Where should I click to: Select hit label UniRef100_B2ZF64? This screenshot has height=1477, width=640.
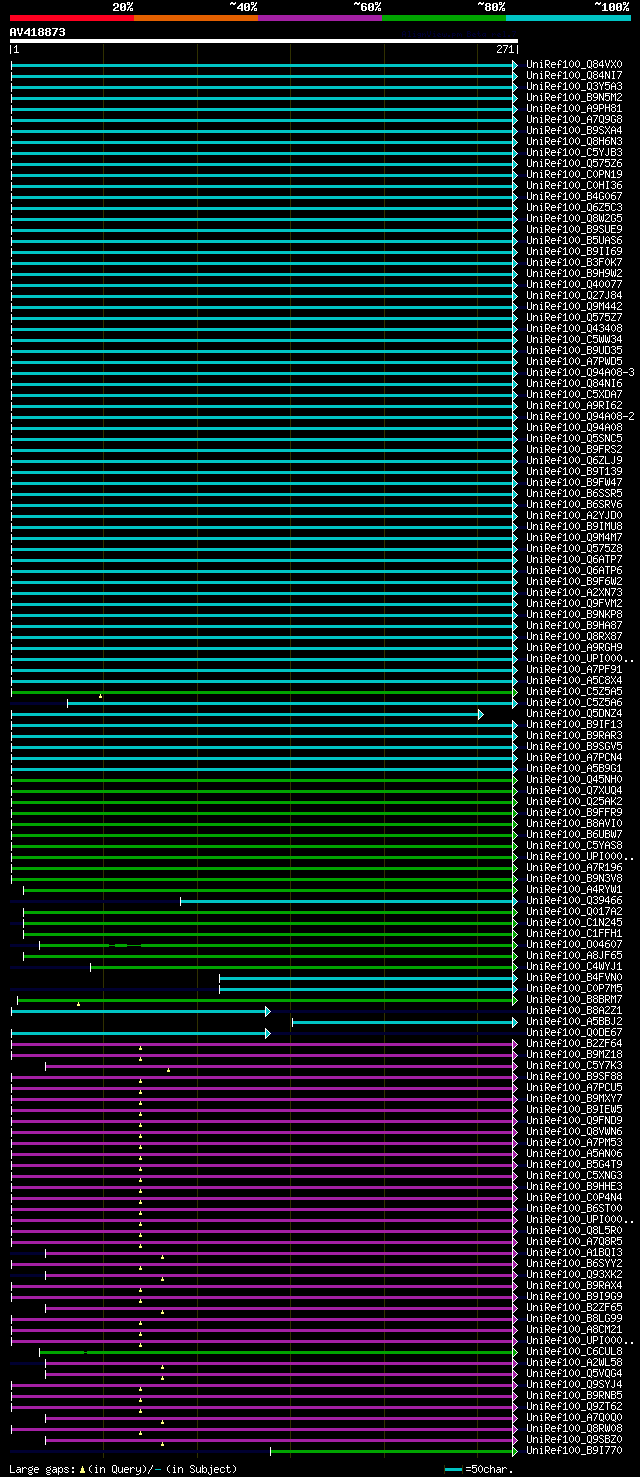coord(573,1043)
